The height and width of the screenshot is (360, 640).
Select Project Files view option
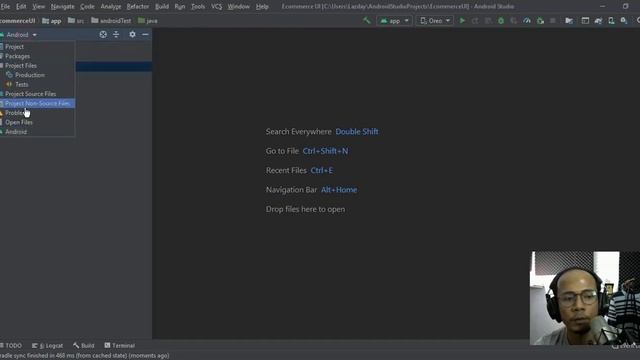click(x=37, y=66)
